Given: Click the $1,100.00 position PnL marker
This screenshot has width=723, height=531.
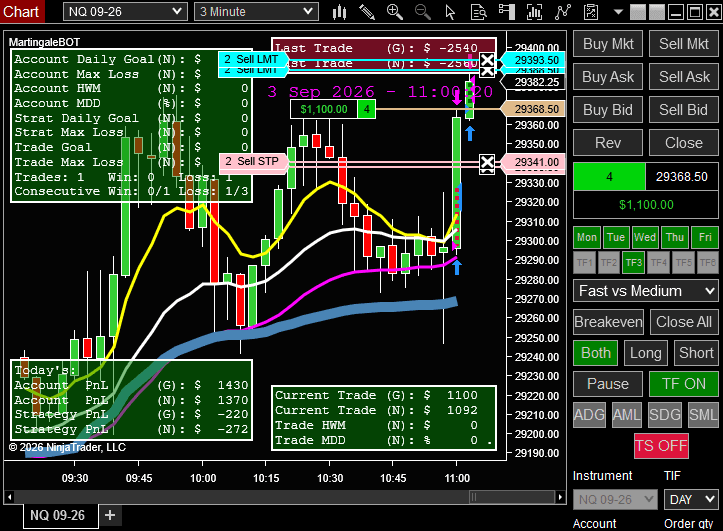Looking at the screenshot, I should click(324, 109).
